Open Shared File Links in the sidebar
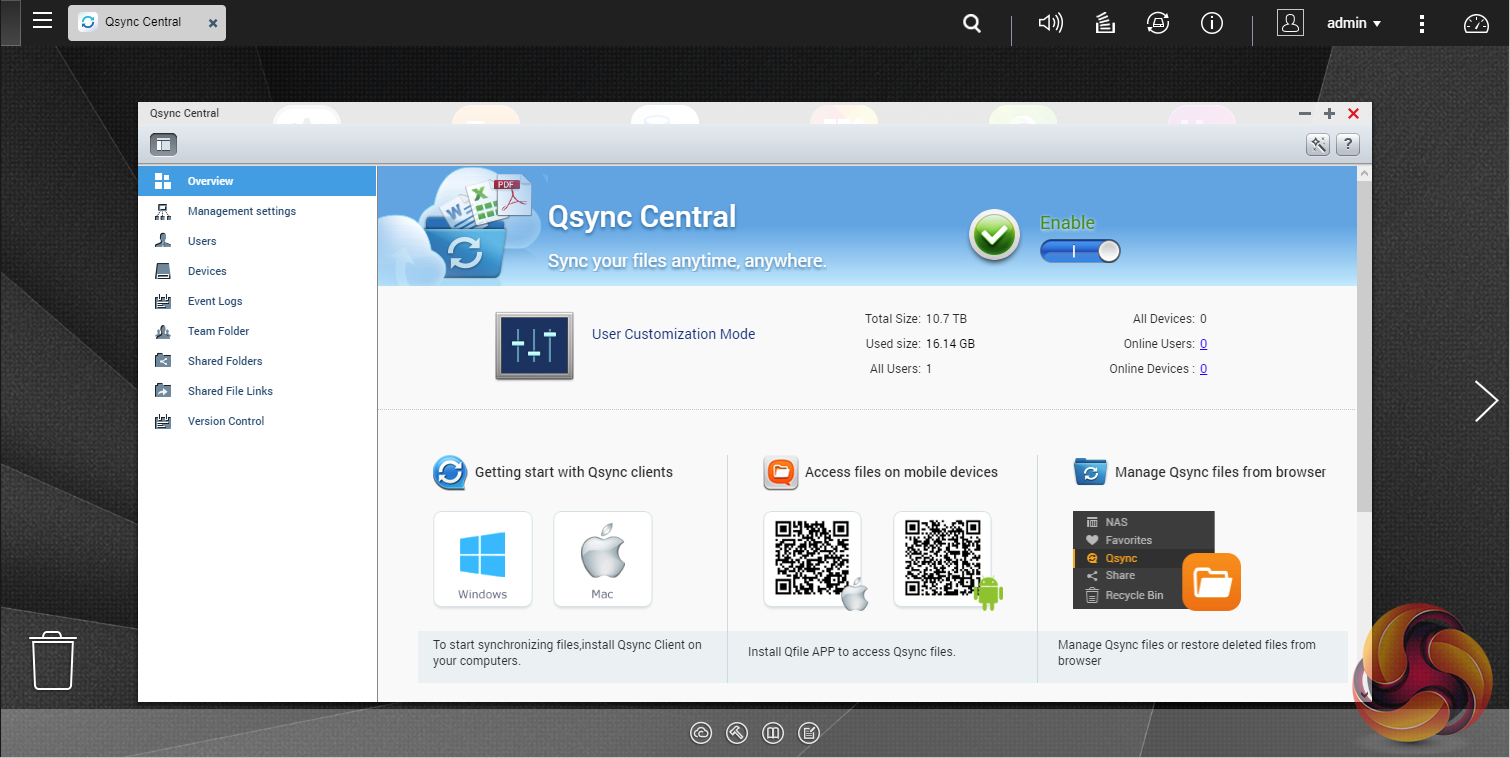 257,391
